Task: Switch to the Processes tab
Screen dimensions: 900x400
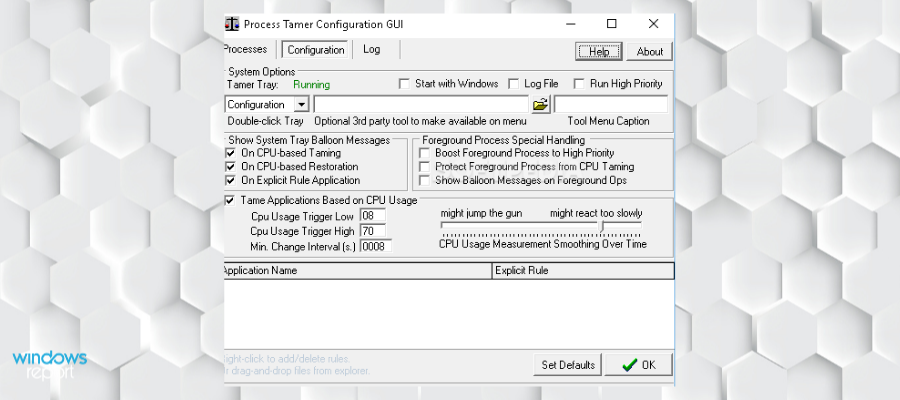Action: 245,49
